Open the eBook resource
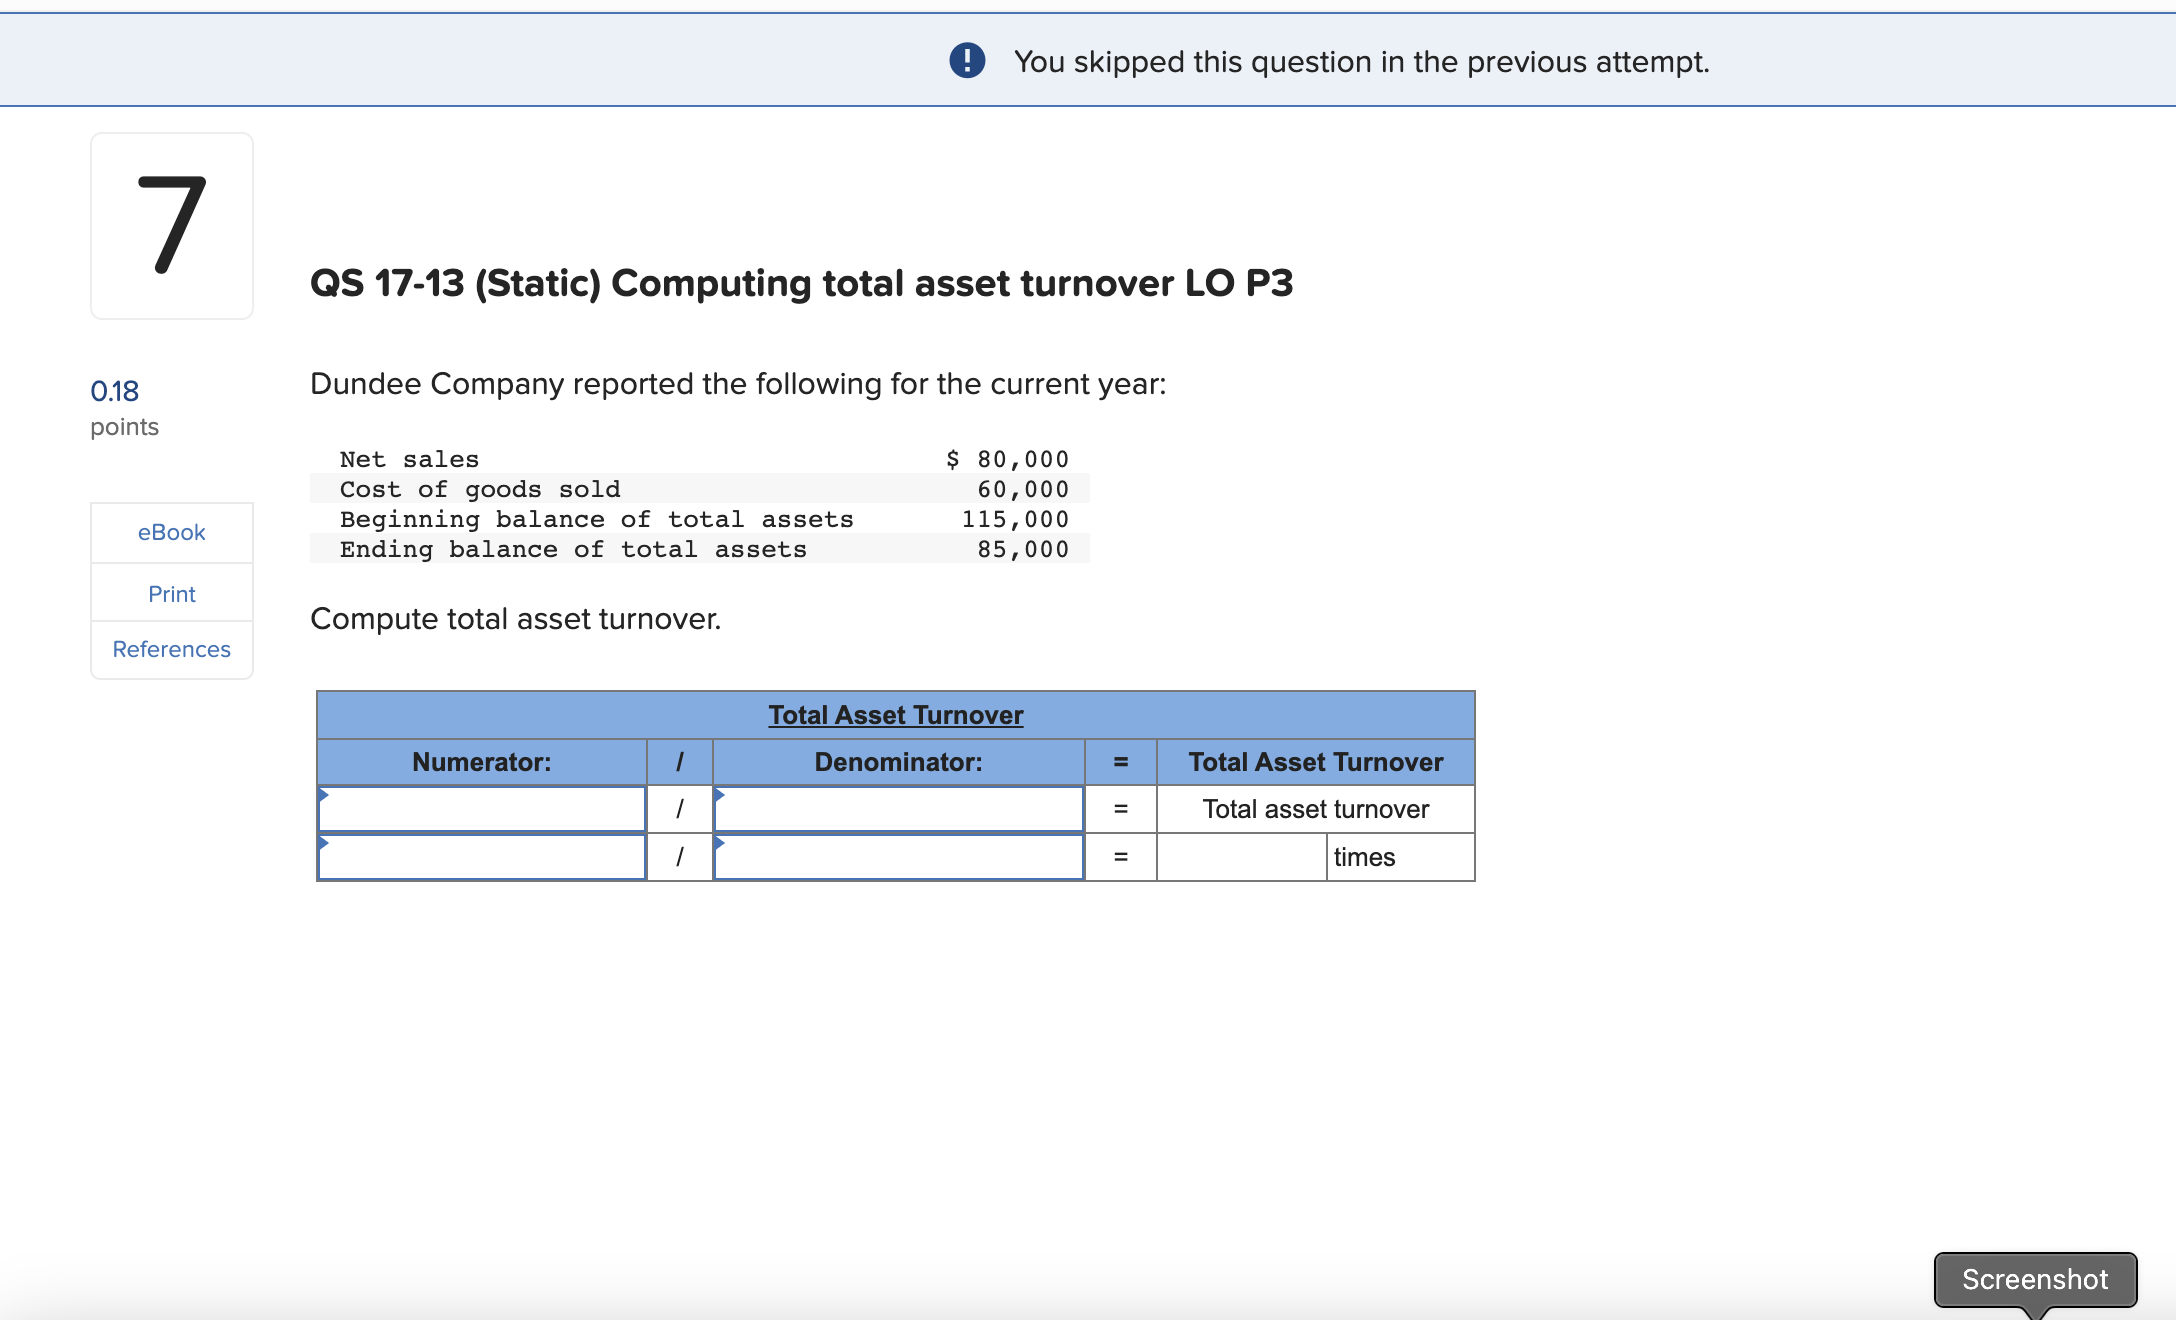This screenshot has height=1320, width=2176. click(171, 532)
